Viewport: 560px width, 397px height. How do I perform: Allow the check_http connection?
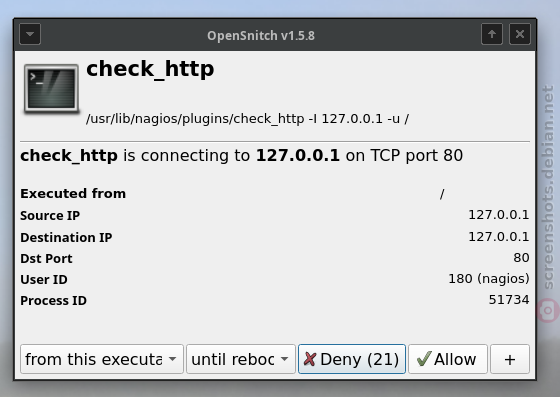coord(448,359)
